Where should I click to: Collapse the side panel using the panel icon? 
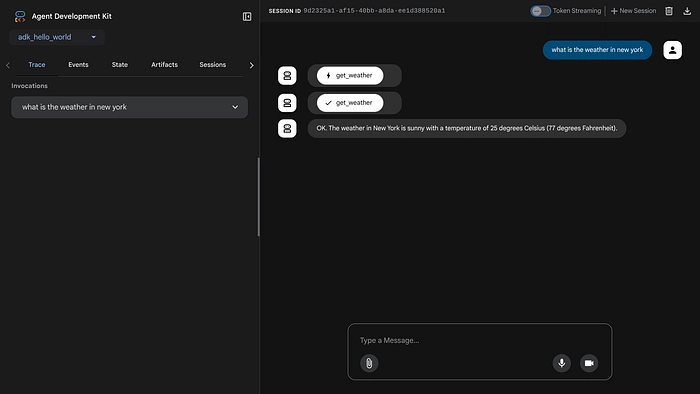(247, 17)
